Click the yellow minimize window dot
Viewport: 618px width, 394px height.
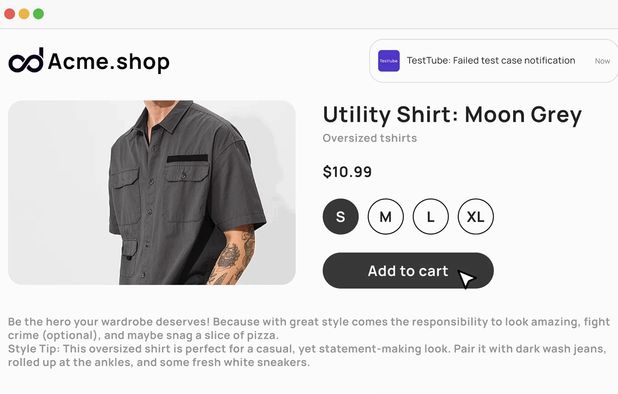click(x=24, y=14)
